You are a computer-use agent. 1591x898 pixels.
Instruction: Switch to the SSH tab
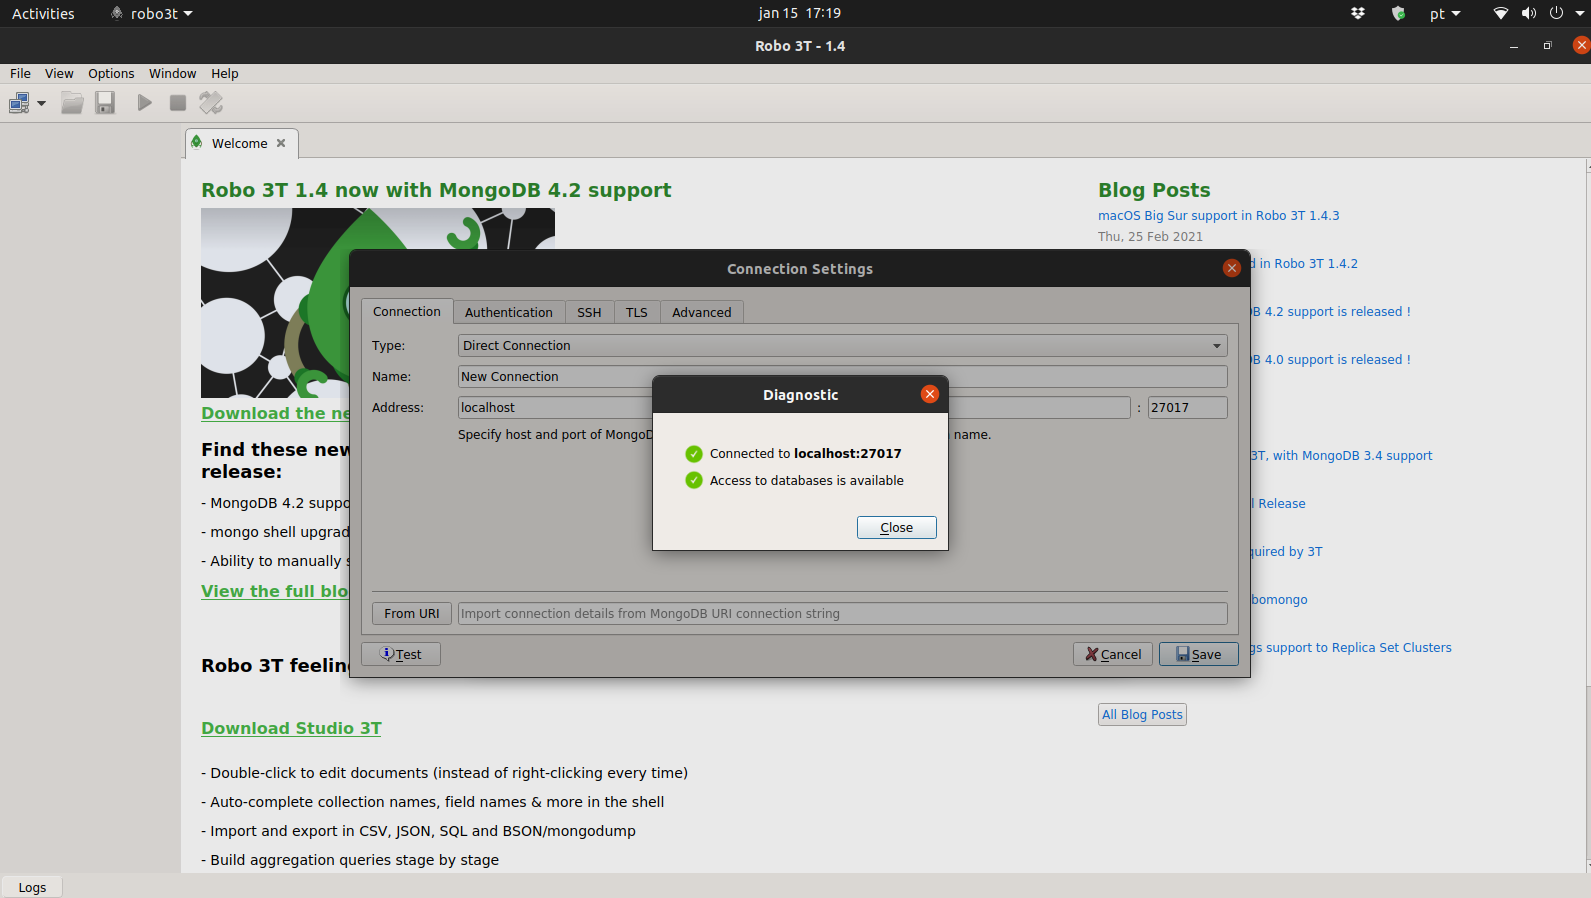pyautogui.click(x=590, y=312)
